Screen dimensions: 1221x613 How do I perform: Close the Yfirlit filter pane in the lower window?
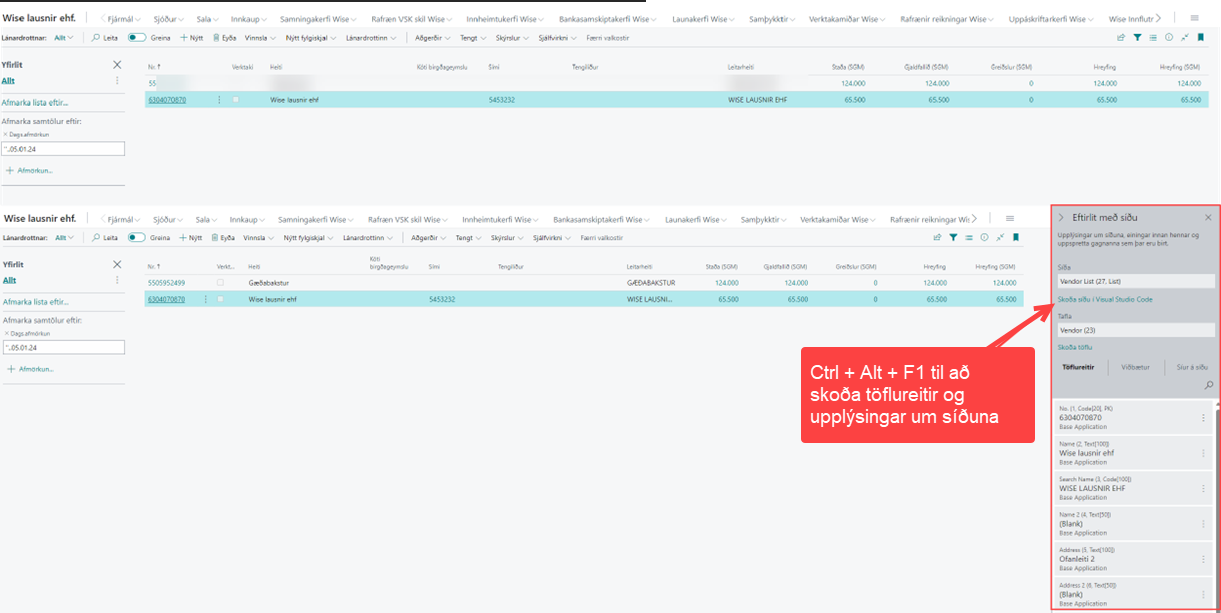[x=117, y=264]
